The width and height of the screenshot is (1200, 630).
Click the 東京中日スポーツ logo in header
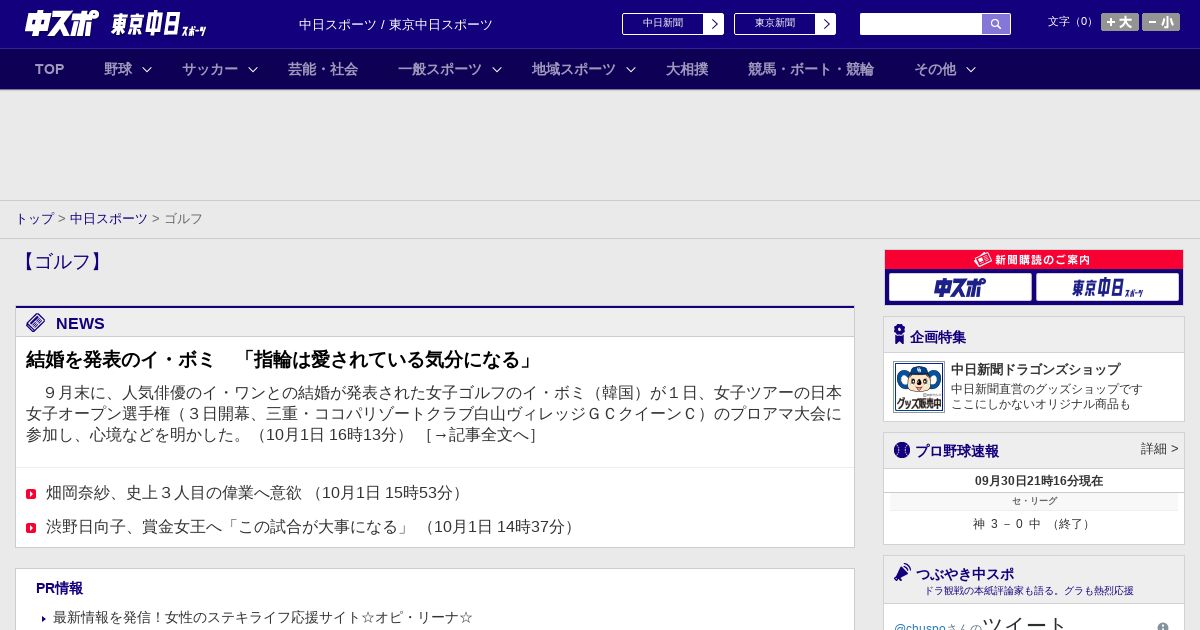coord(158,24)
